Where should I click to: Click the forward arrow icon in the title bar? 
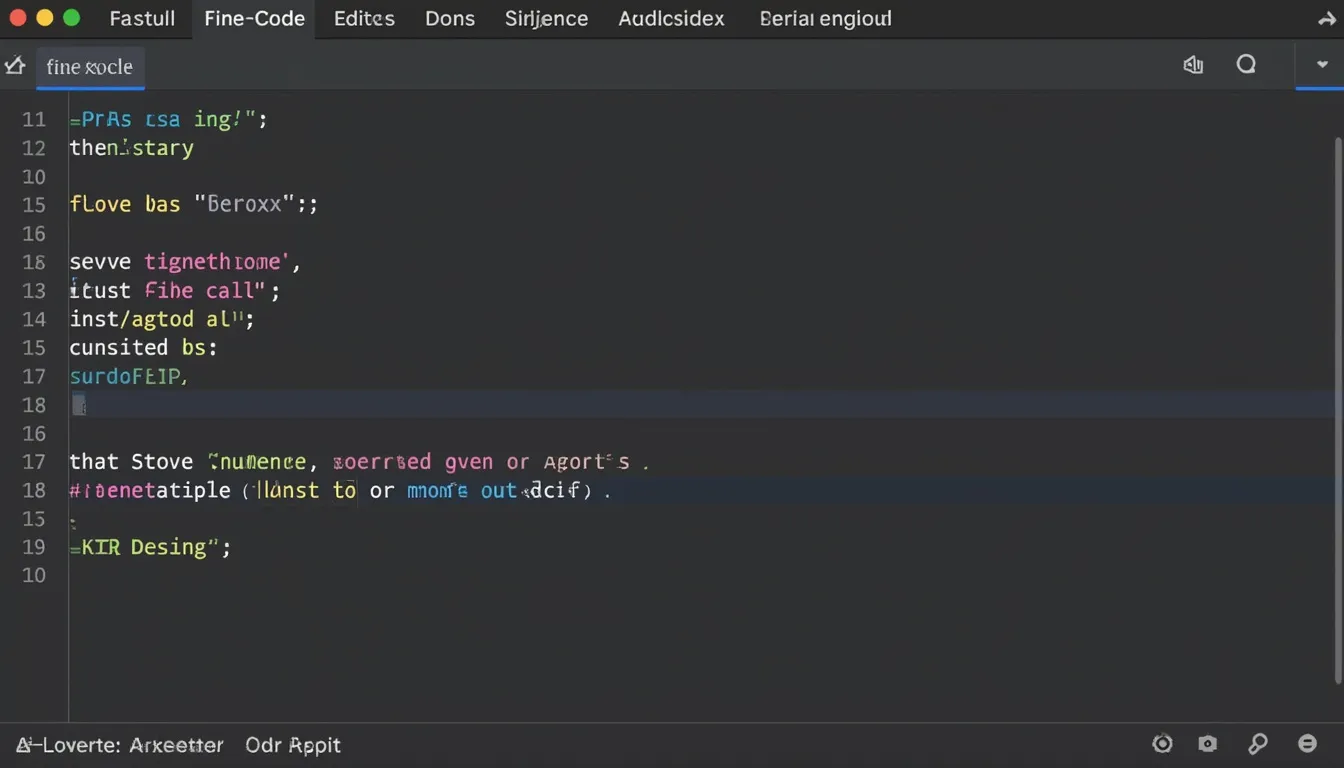(1326, 18)
